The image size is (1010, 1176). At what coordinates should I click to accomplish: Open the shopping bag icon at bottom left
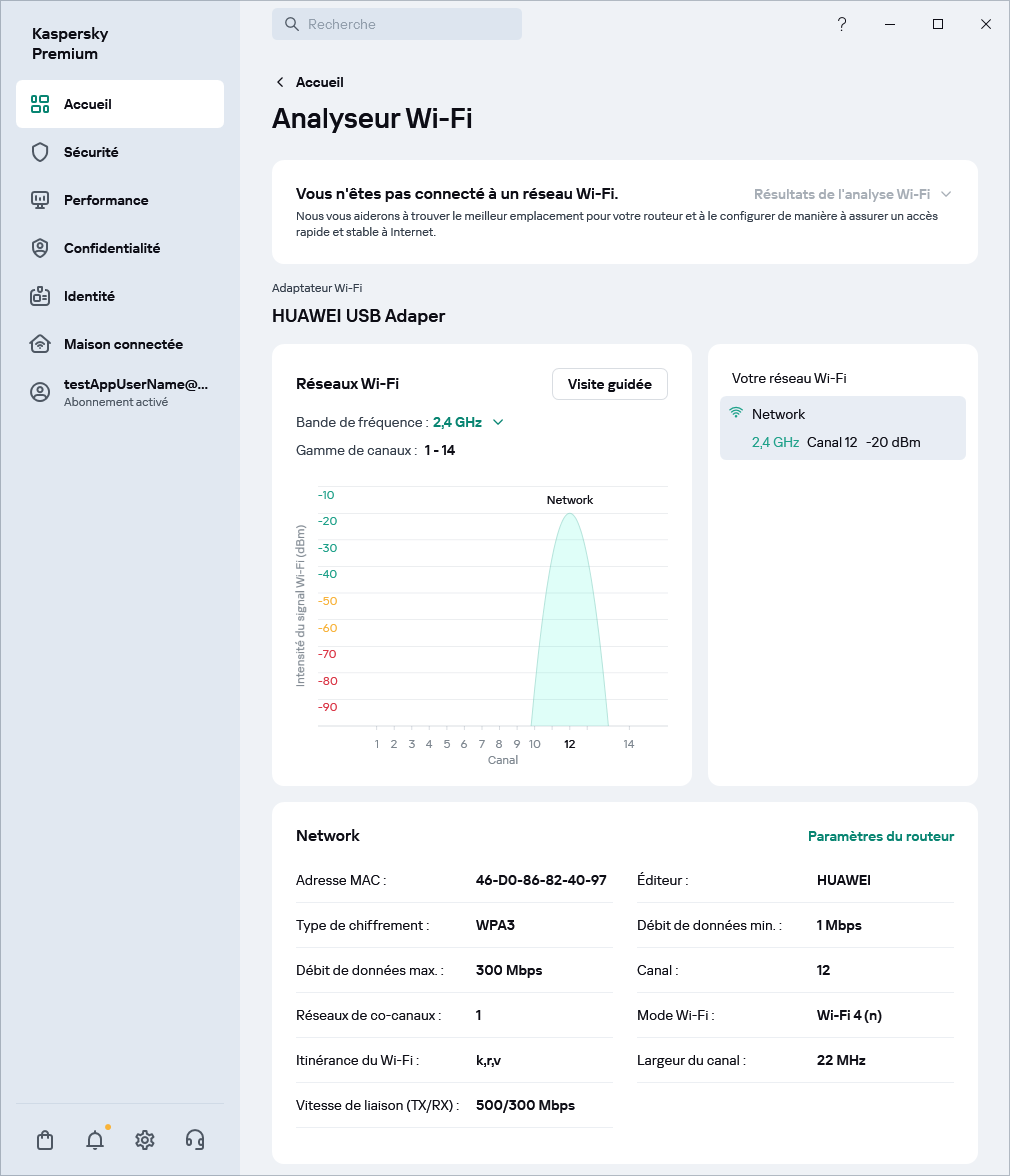pos(44,1140)
